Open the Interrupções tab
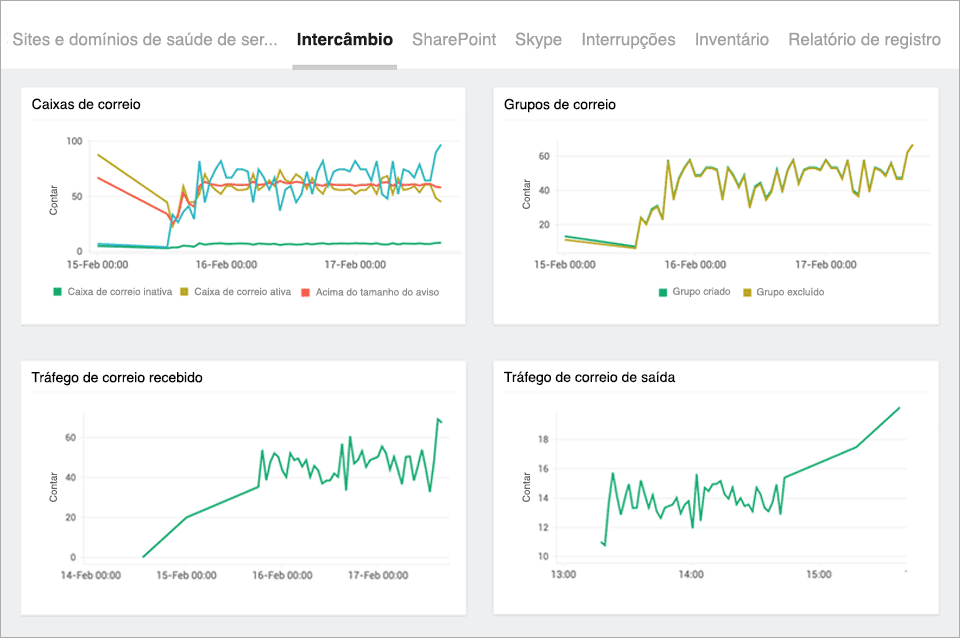 click(x=628, y=40)
